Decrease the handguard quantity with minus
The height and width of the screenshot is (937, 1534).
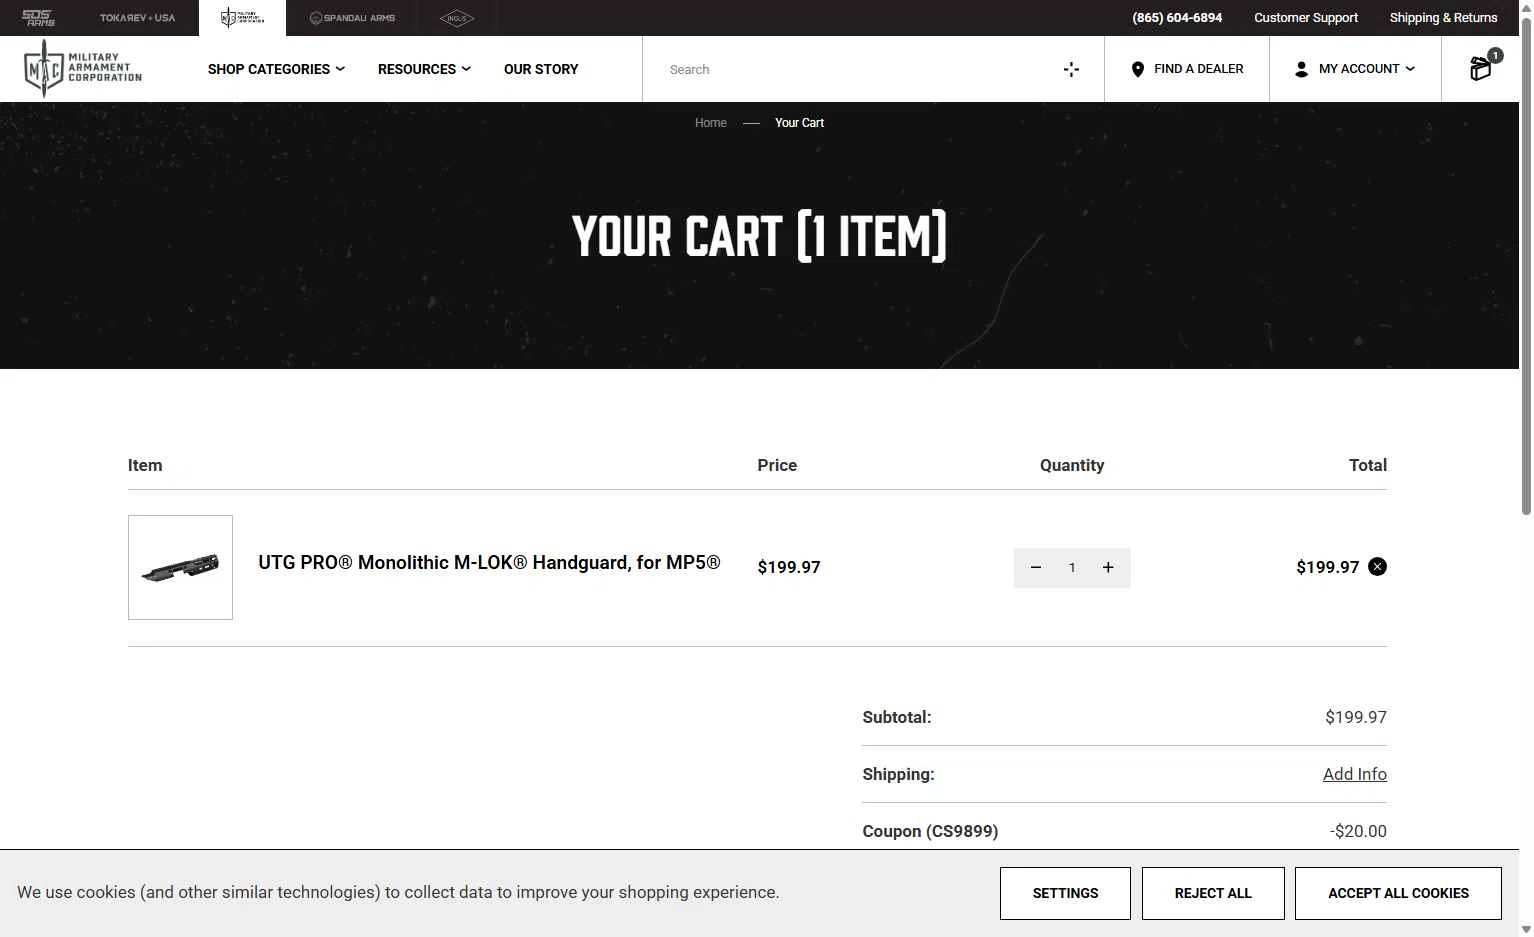1036,568
